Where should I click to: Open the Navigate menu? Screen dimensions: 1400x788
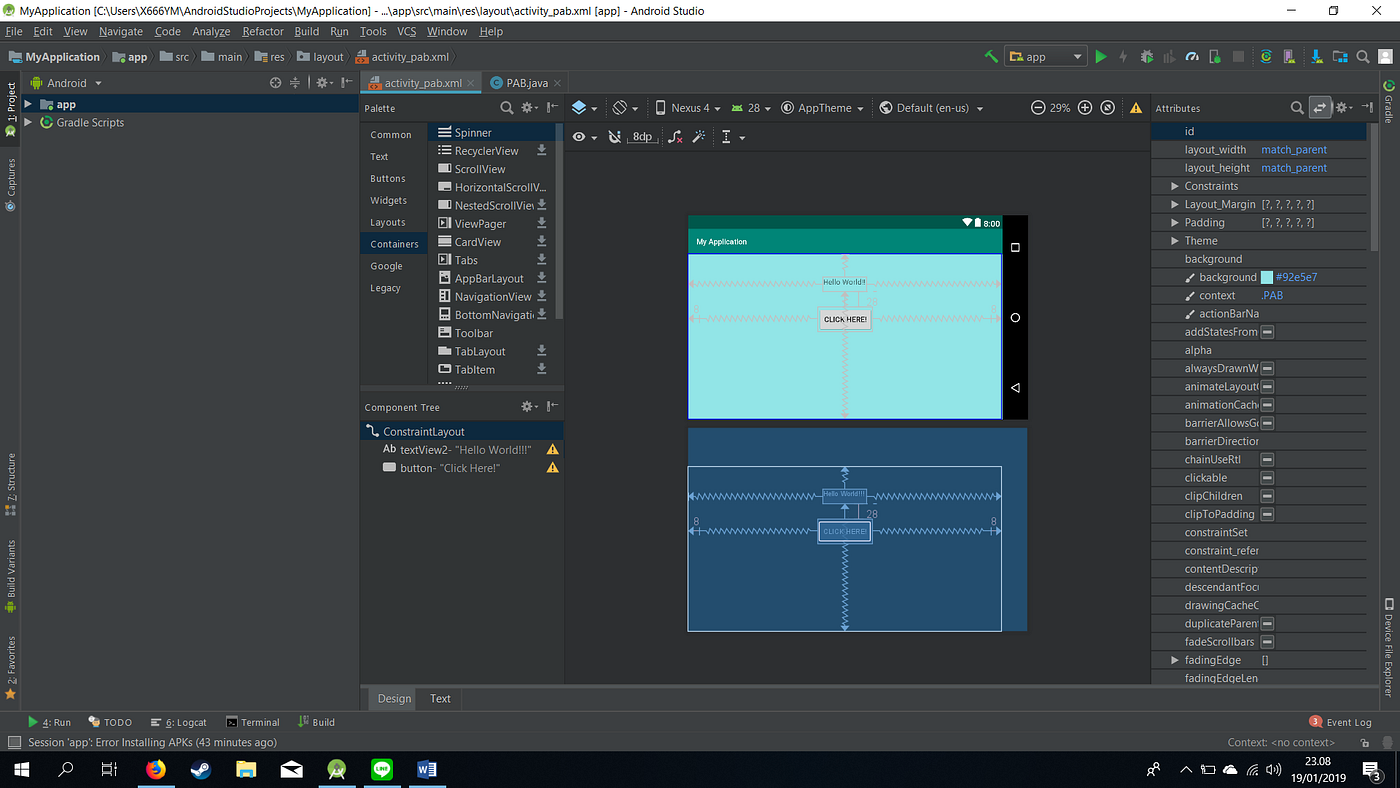120,31
